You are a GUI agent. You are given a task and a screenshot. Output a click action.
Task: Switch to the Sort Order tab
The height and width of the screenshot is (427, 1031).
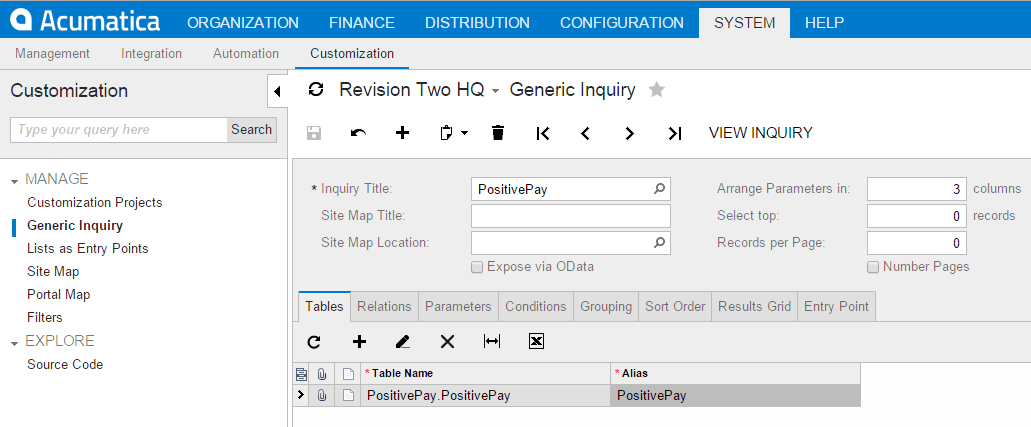[x=675, y=307]
